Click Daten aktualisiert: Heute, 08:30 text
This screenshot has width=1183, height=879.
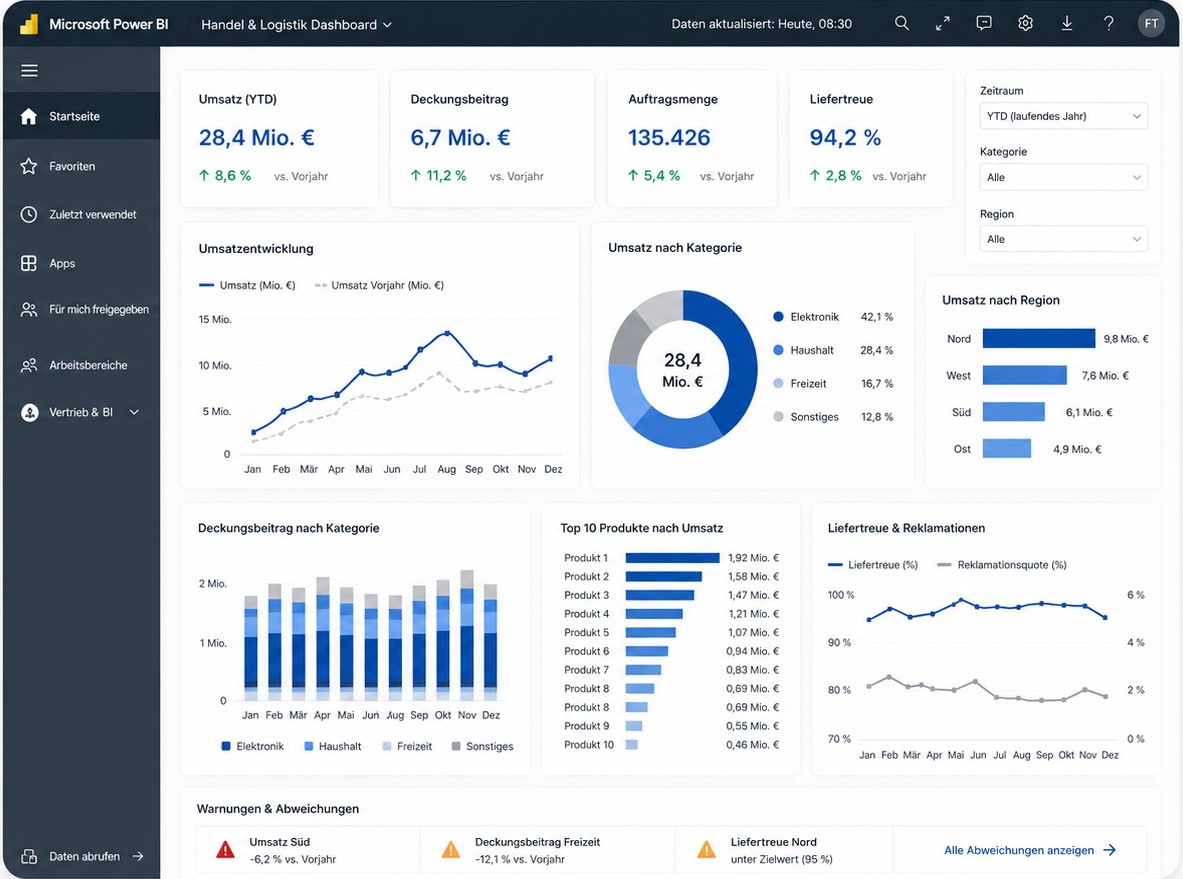pos(761,24)
